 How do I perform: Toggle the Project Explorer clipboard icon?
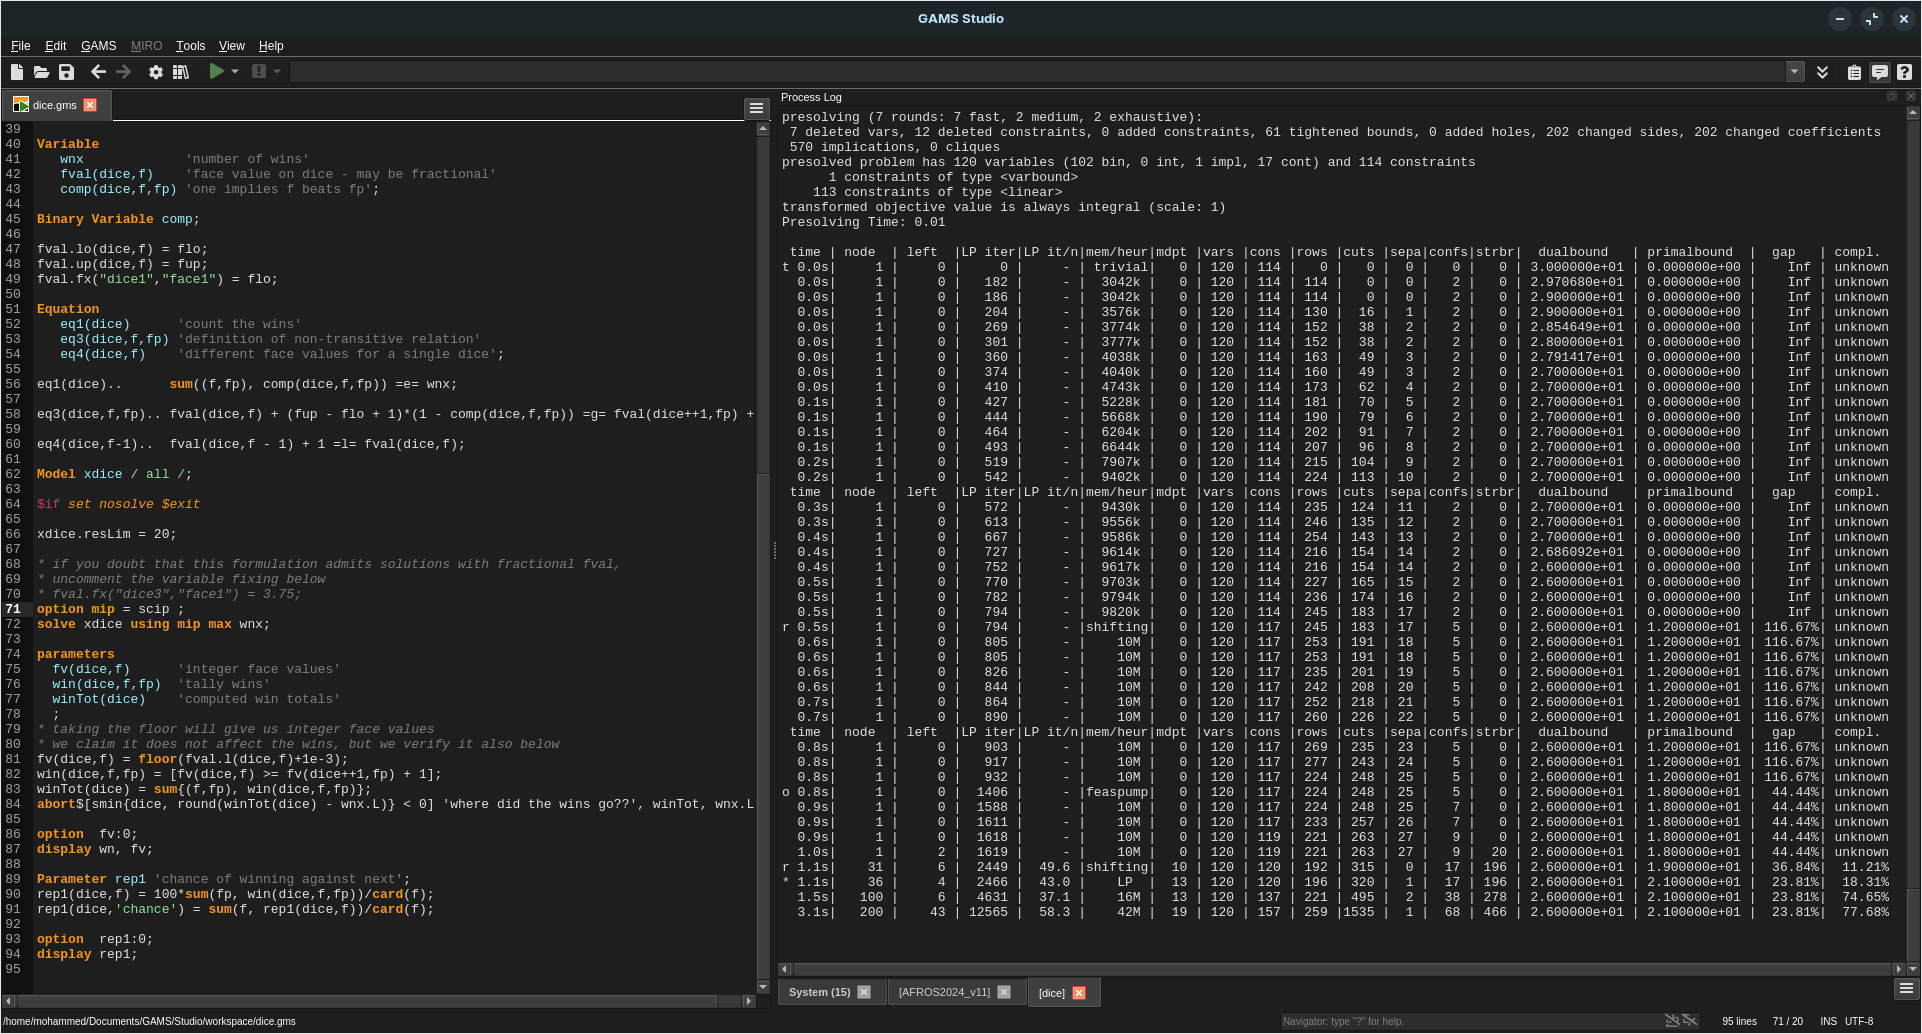click(1854, 72)
